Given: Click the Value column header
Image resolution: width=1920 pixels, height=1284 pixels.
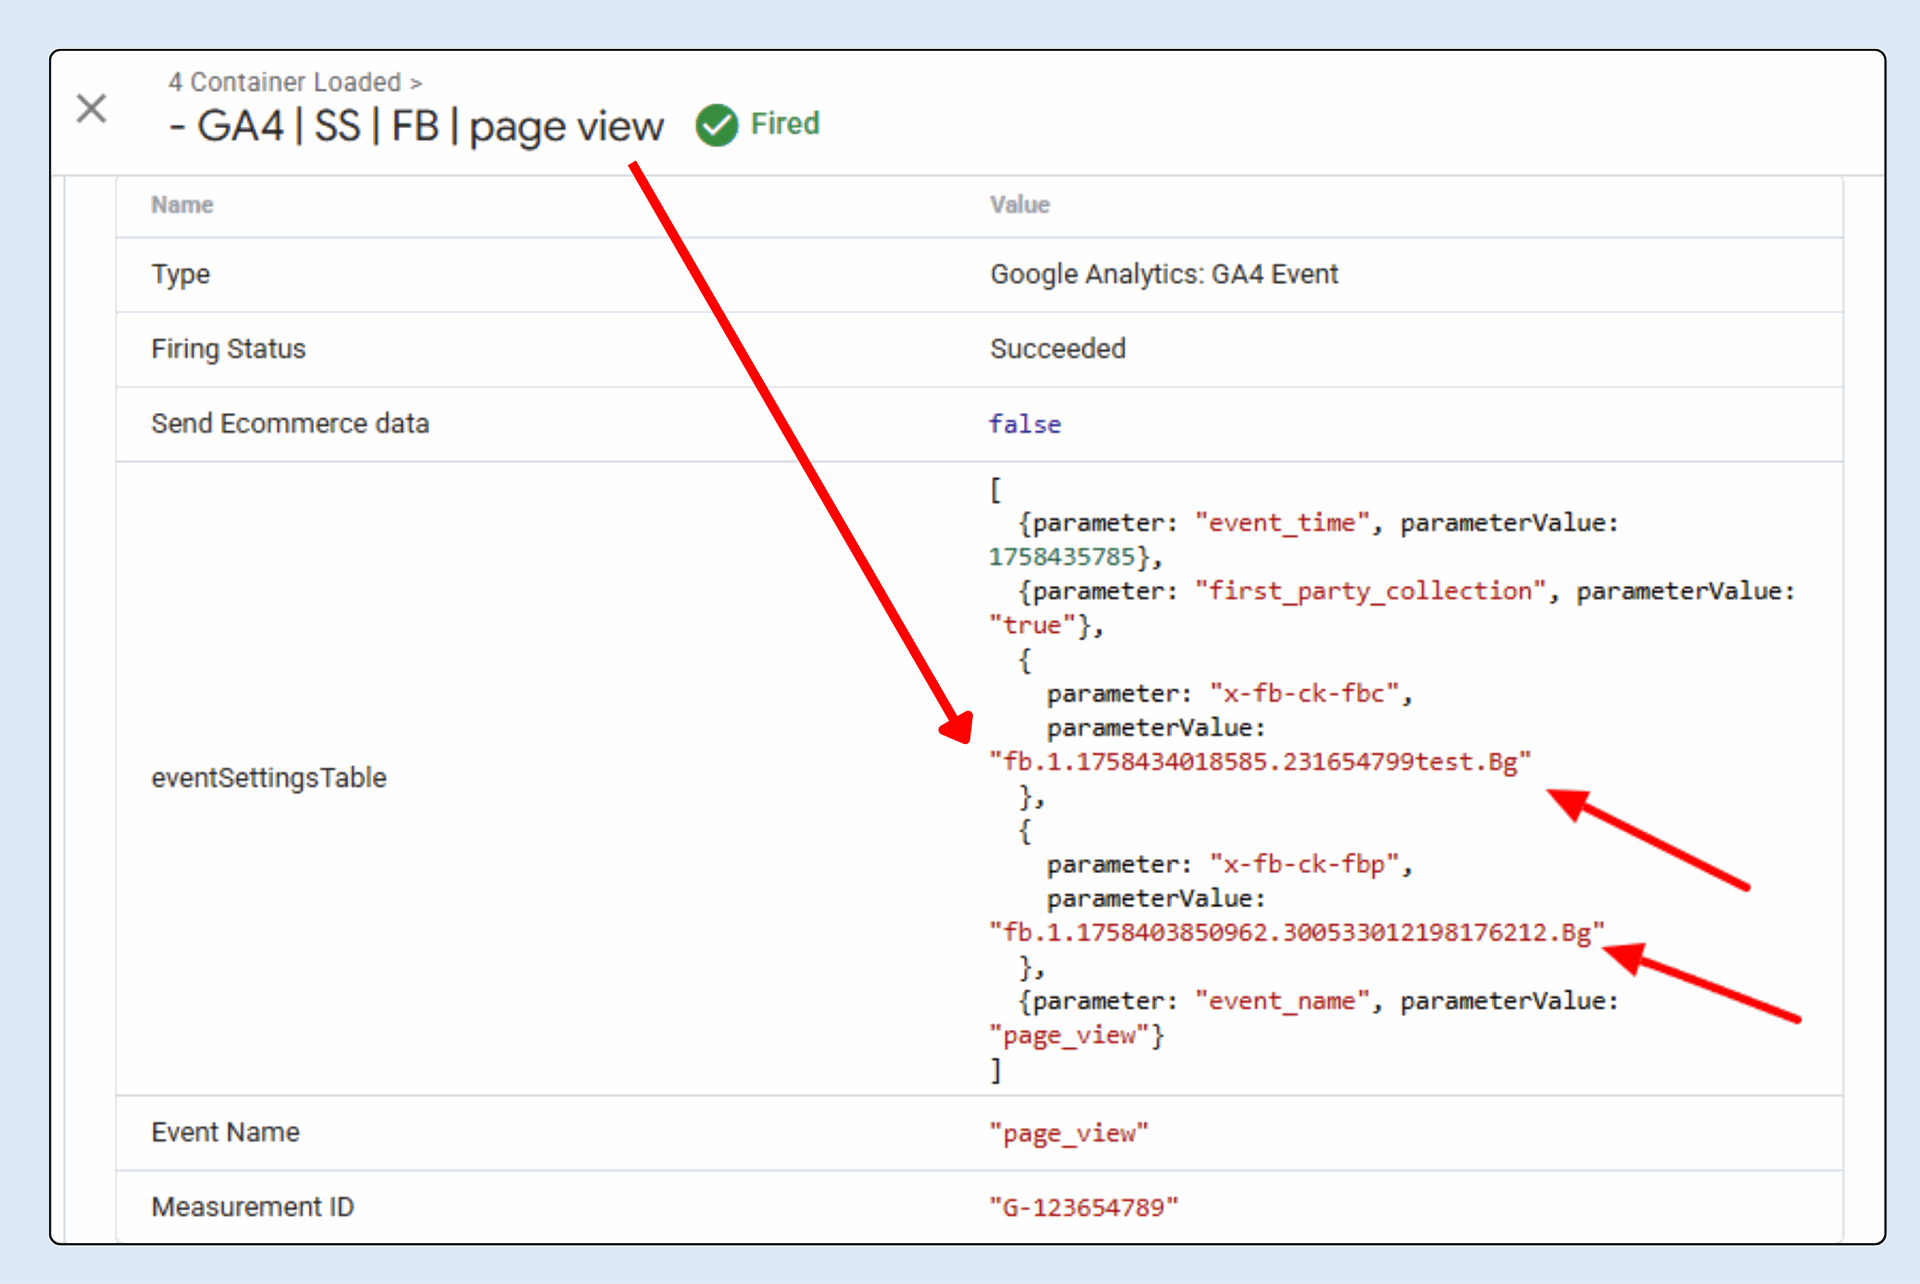Looking at the screenshot, I should click(1019, 205).
